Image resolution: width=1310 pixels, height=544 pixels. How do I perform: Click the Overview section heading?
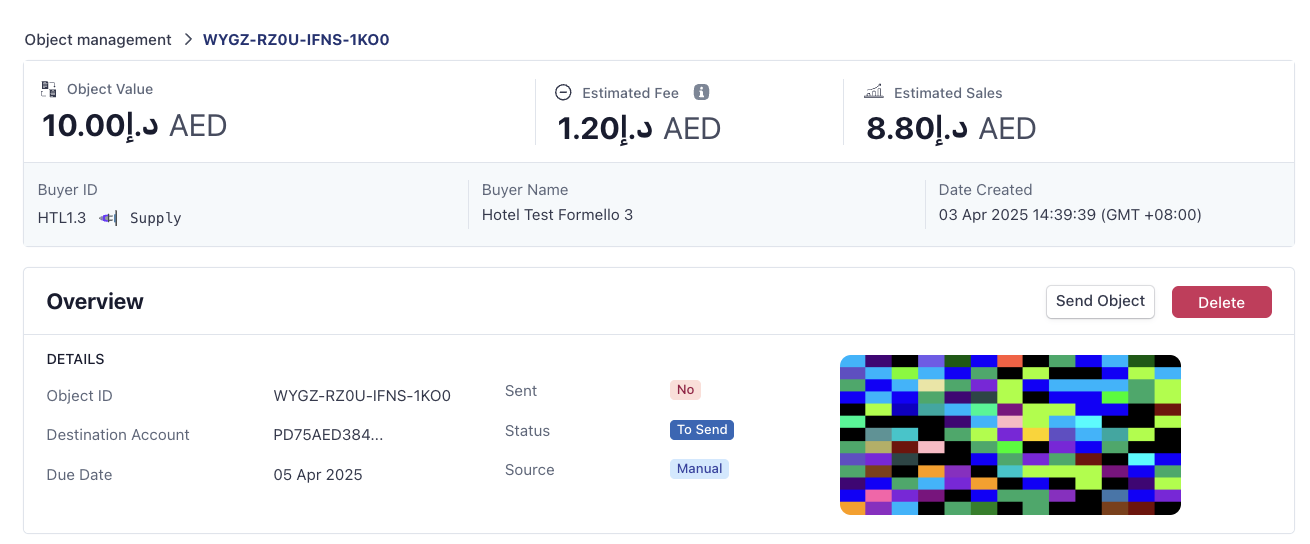tap(95, 302)
